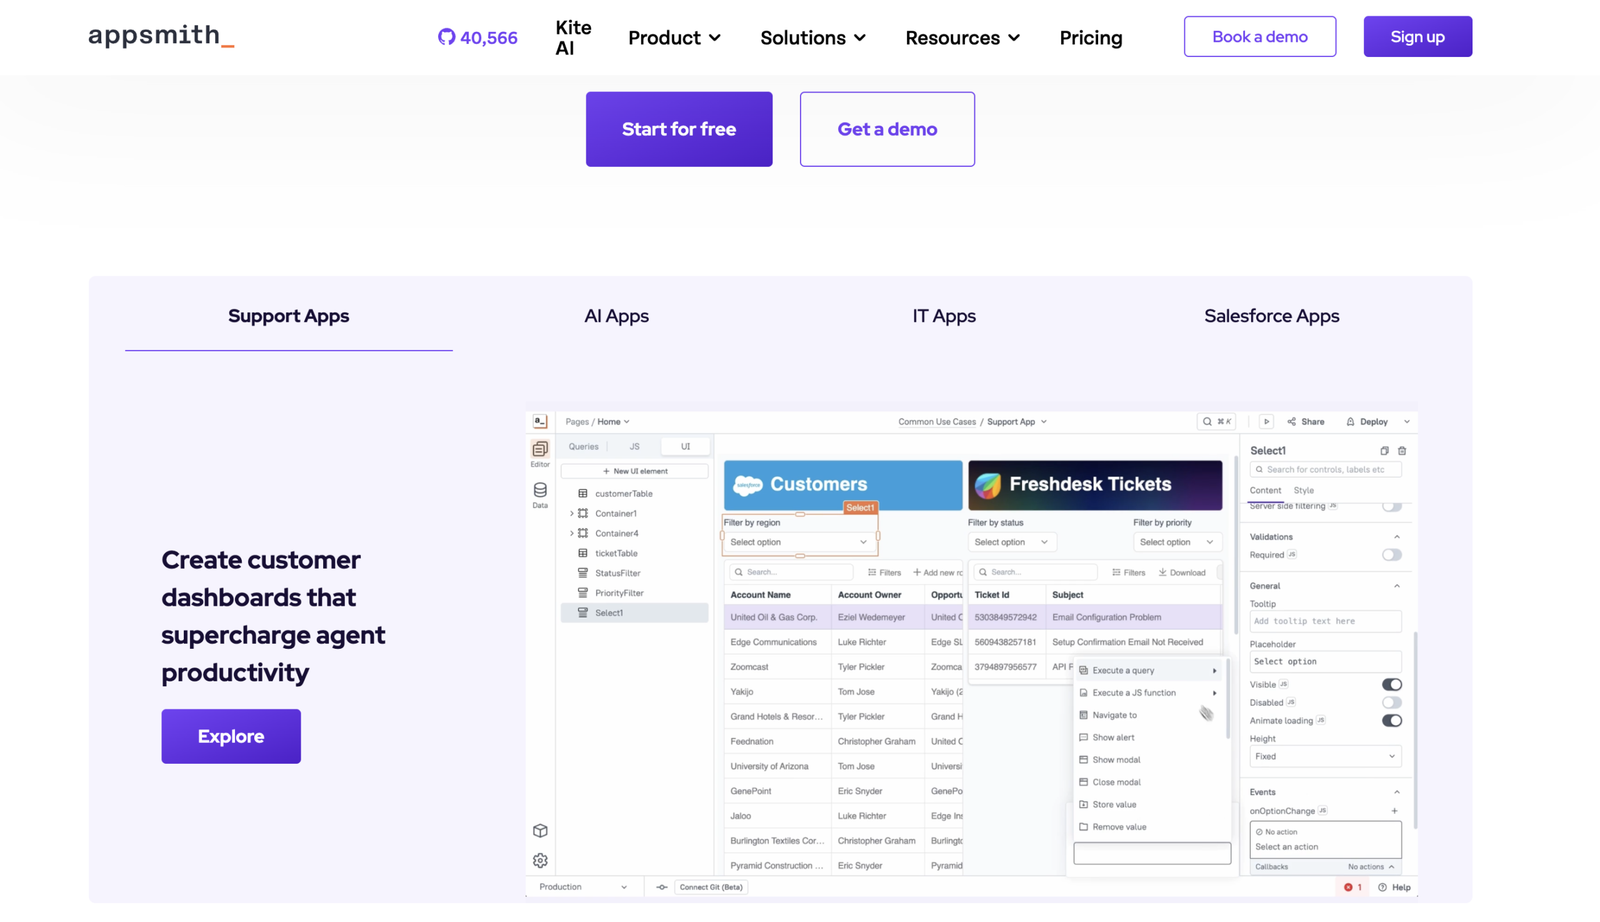Click the customers table search field
Screen dimensions: 1600x922
[x=791, y=573]
